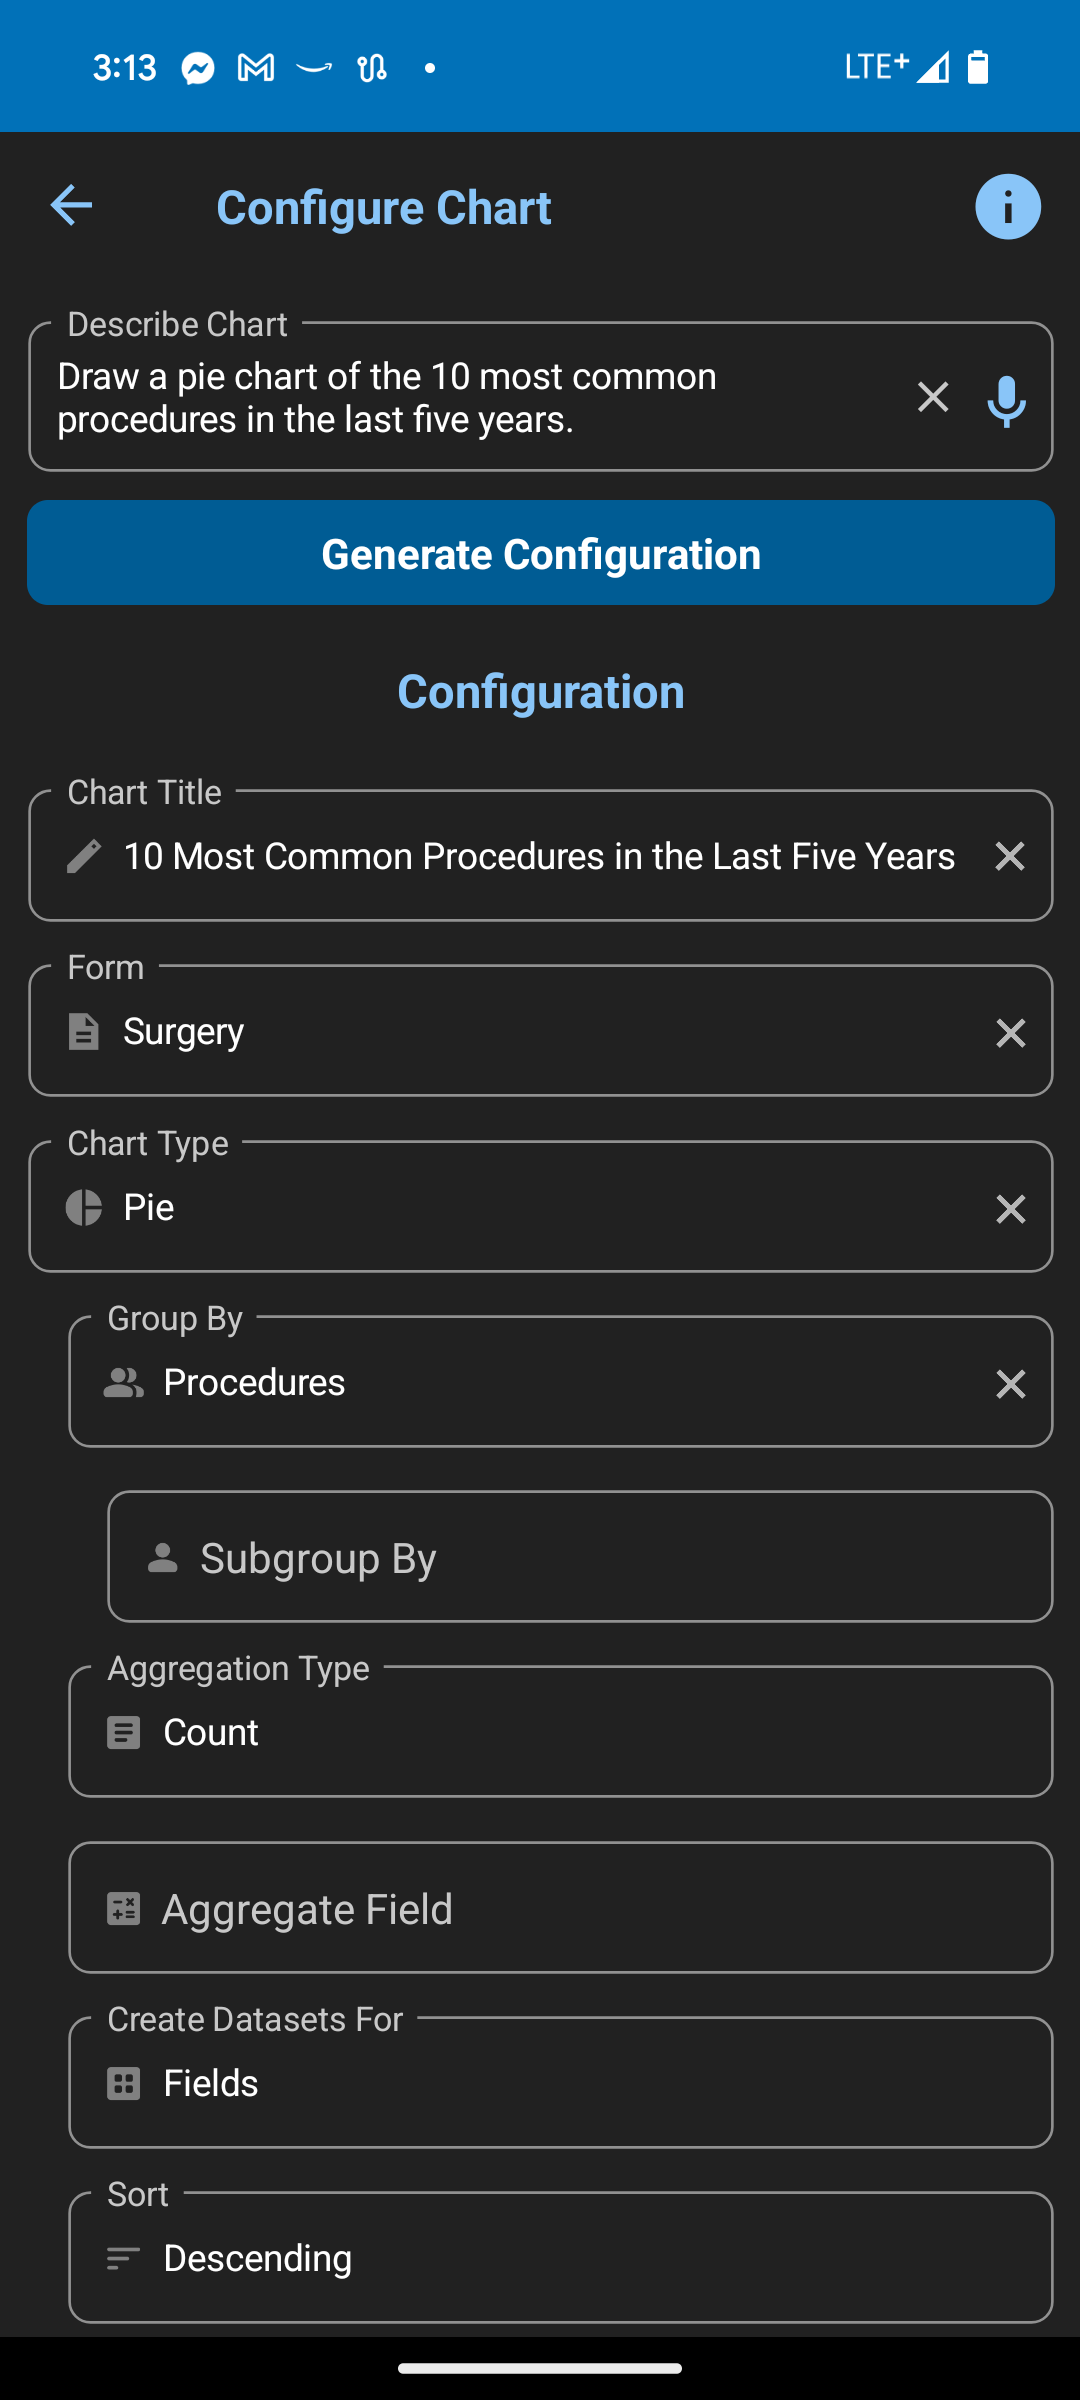The image size is (1080, 2400).
Task: Change the Sort option from Descending
Action: pos(560,2258)
